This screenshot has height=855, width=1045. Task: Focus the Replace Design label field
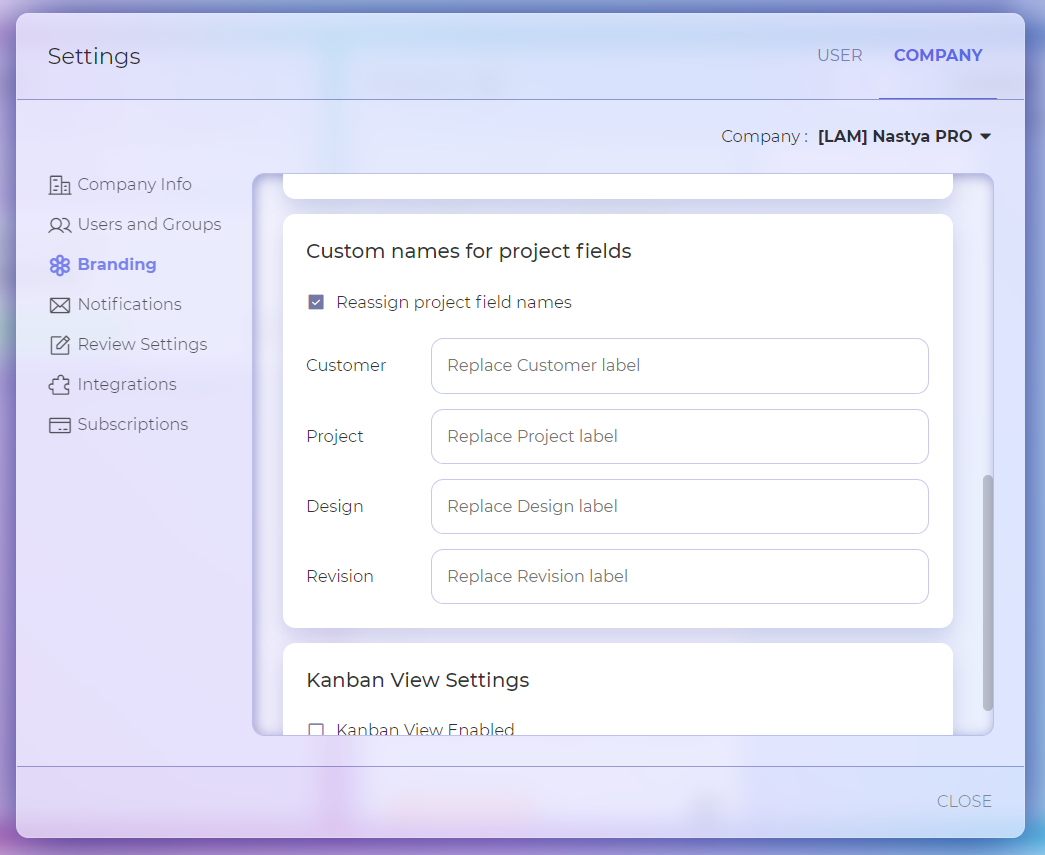point(679,506)
